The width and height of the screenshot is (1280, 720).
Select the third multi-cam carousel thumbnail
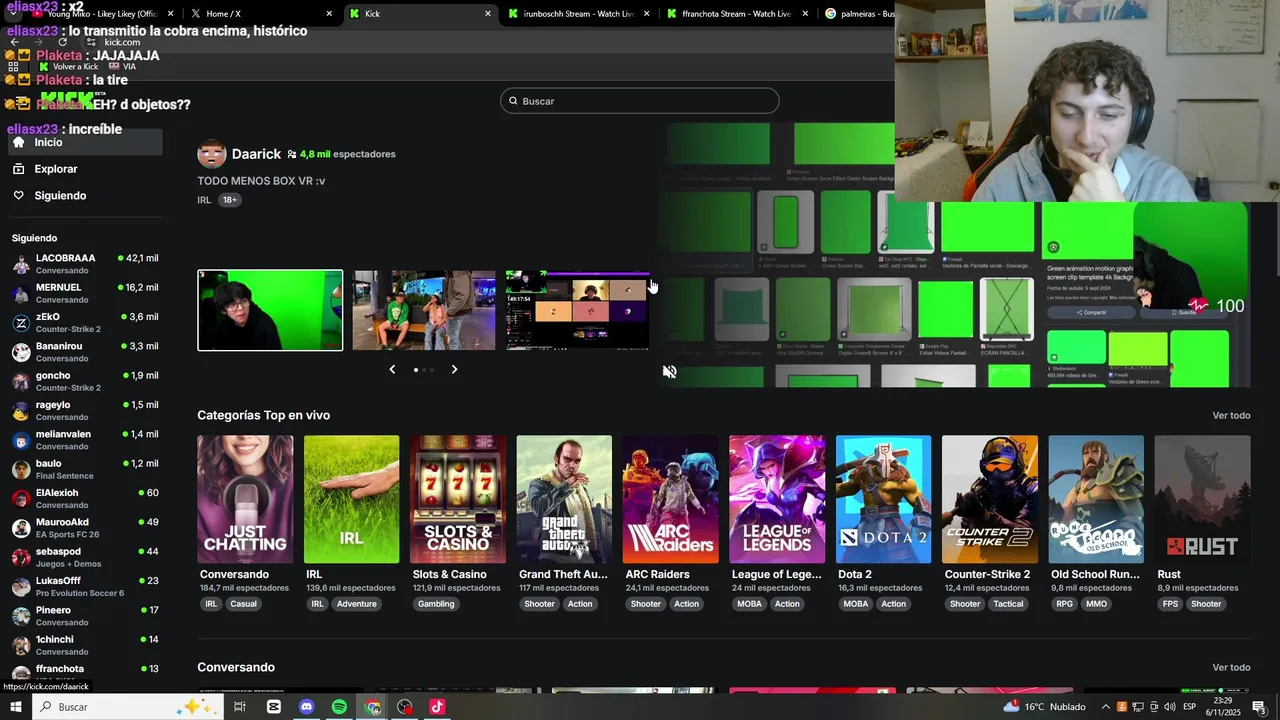tap(577, 310)
